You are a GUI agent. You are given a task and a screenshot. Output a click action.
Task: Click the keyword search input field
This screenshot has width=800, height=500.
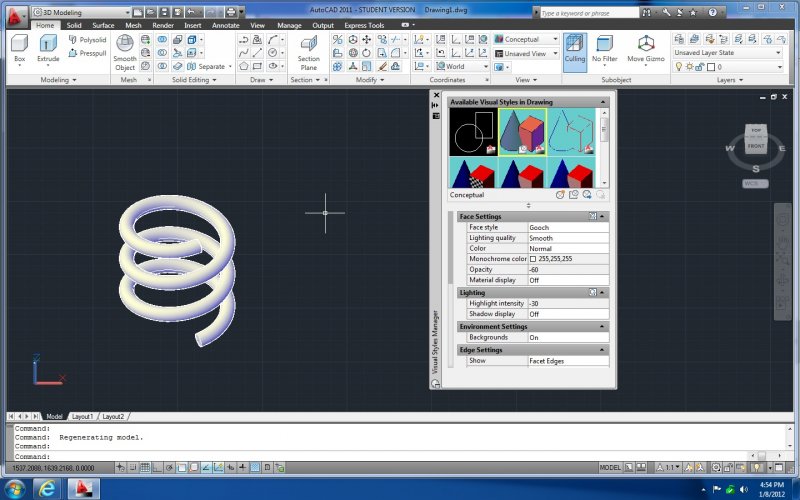[x=590, y=14]
